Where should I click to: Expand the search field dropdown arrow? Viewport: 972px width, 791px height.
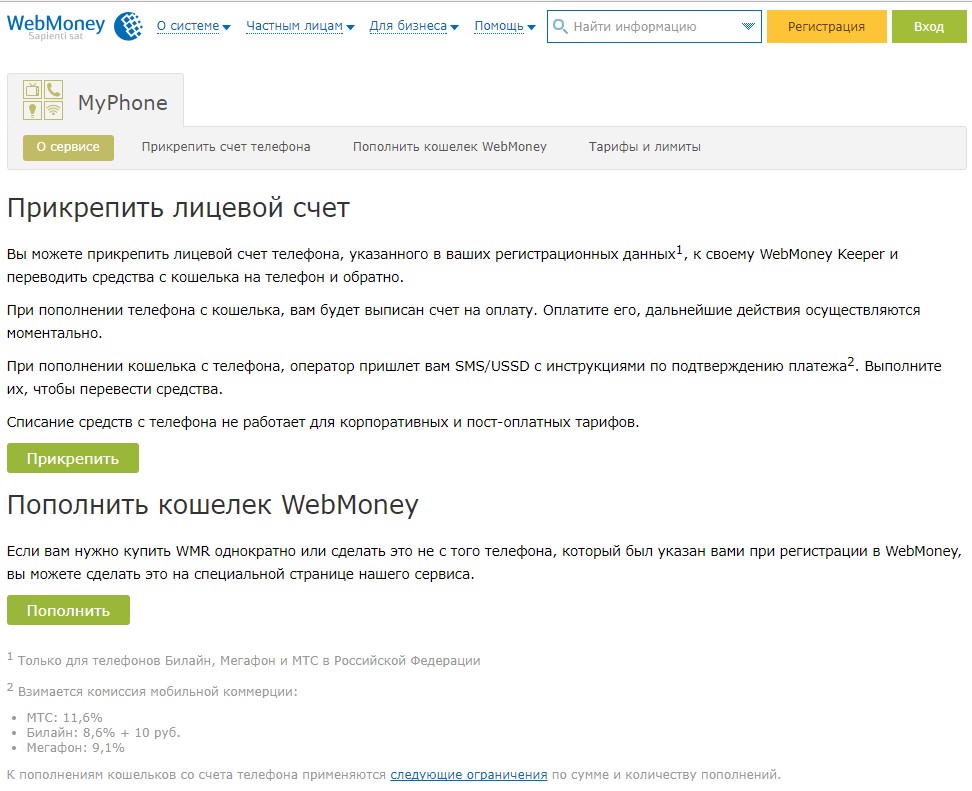pos(748,27)
